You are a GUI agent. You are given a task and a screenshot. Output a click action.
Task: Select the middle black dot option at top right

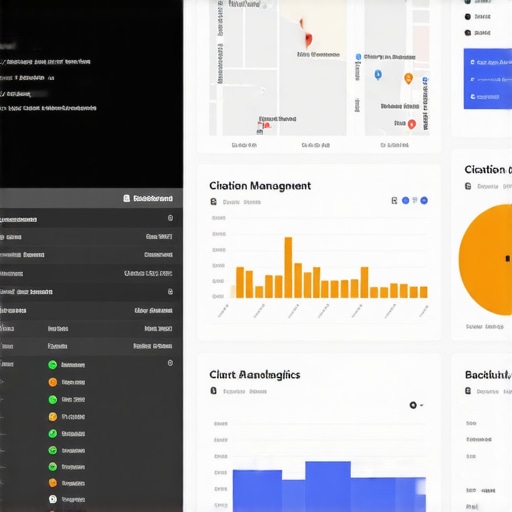(x=468, y=16)
